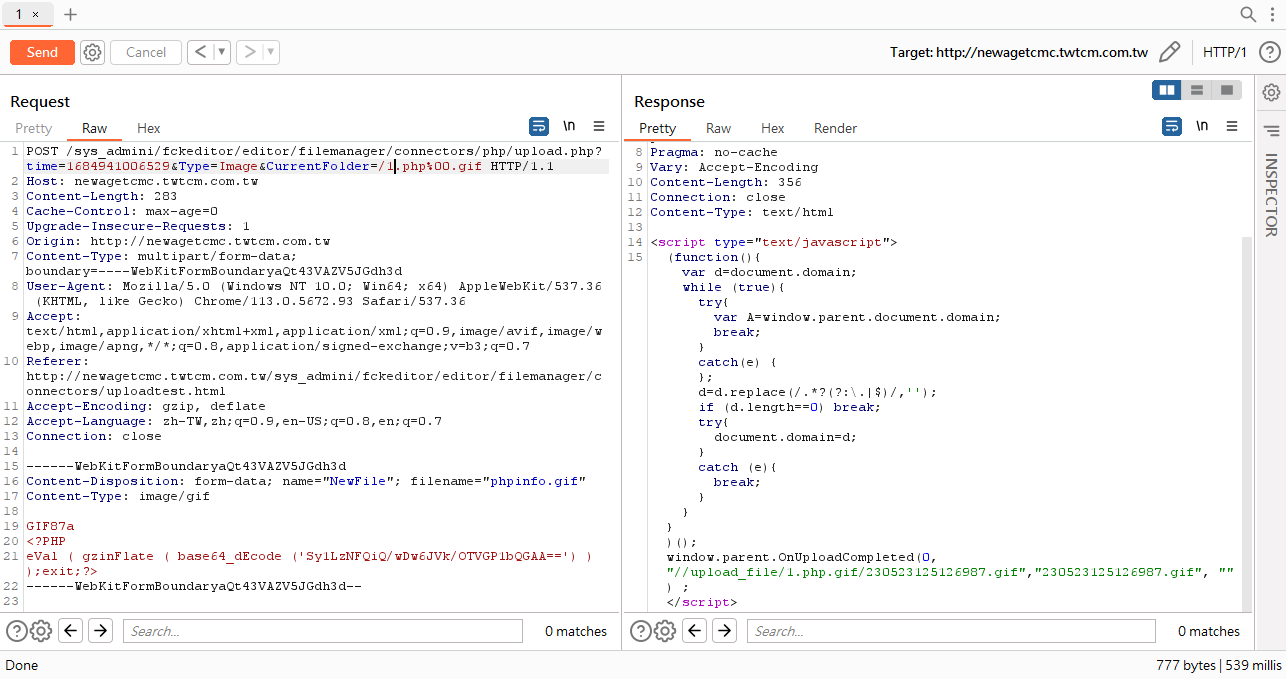
Task: Open Response search settings gear
Action: click(664, 630)
